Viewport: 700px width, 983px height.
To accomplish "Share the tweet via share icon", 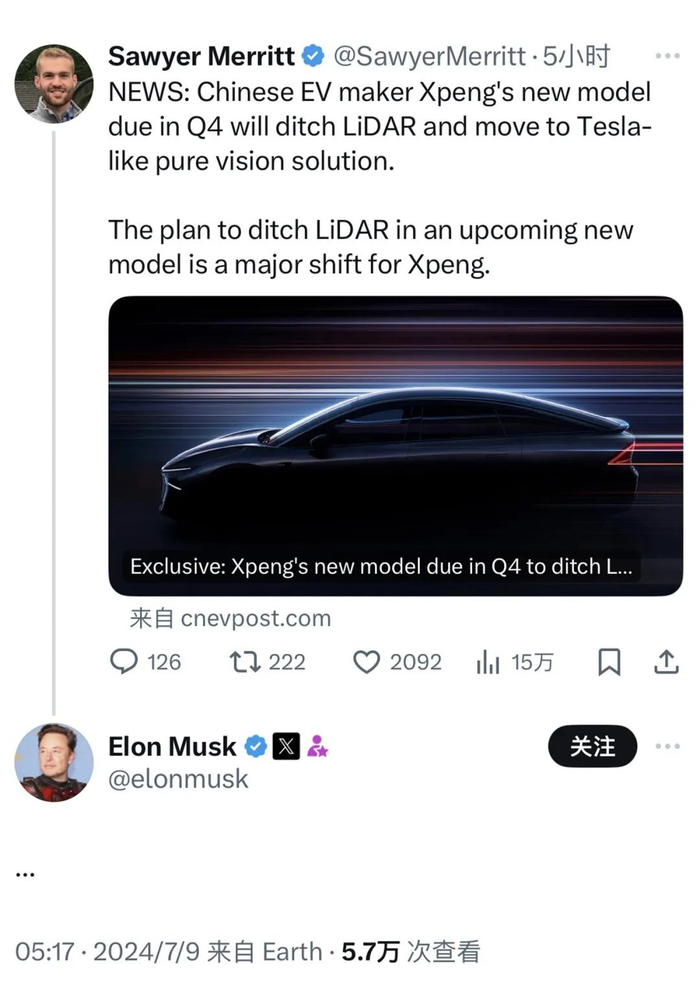I will tap(666, 662).
